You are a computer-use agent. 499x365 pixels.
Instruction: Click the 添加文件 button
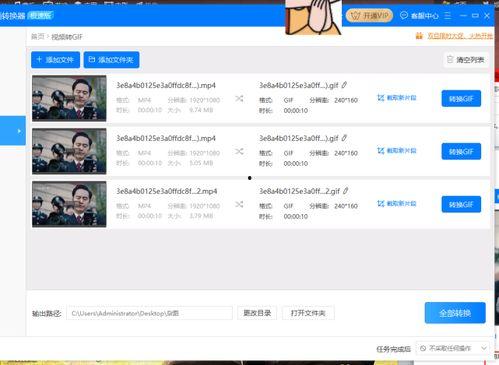tap(55, 60)
